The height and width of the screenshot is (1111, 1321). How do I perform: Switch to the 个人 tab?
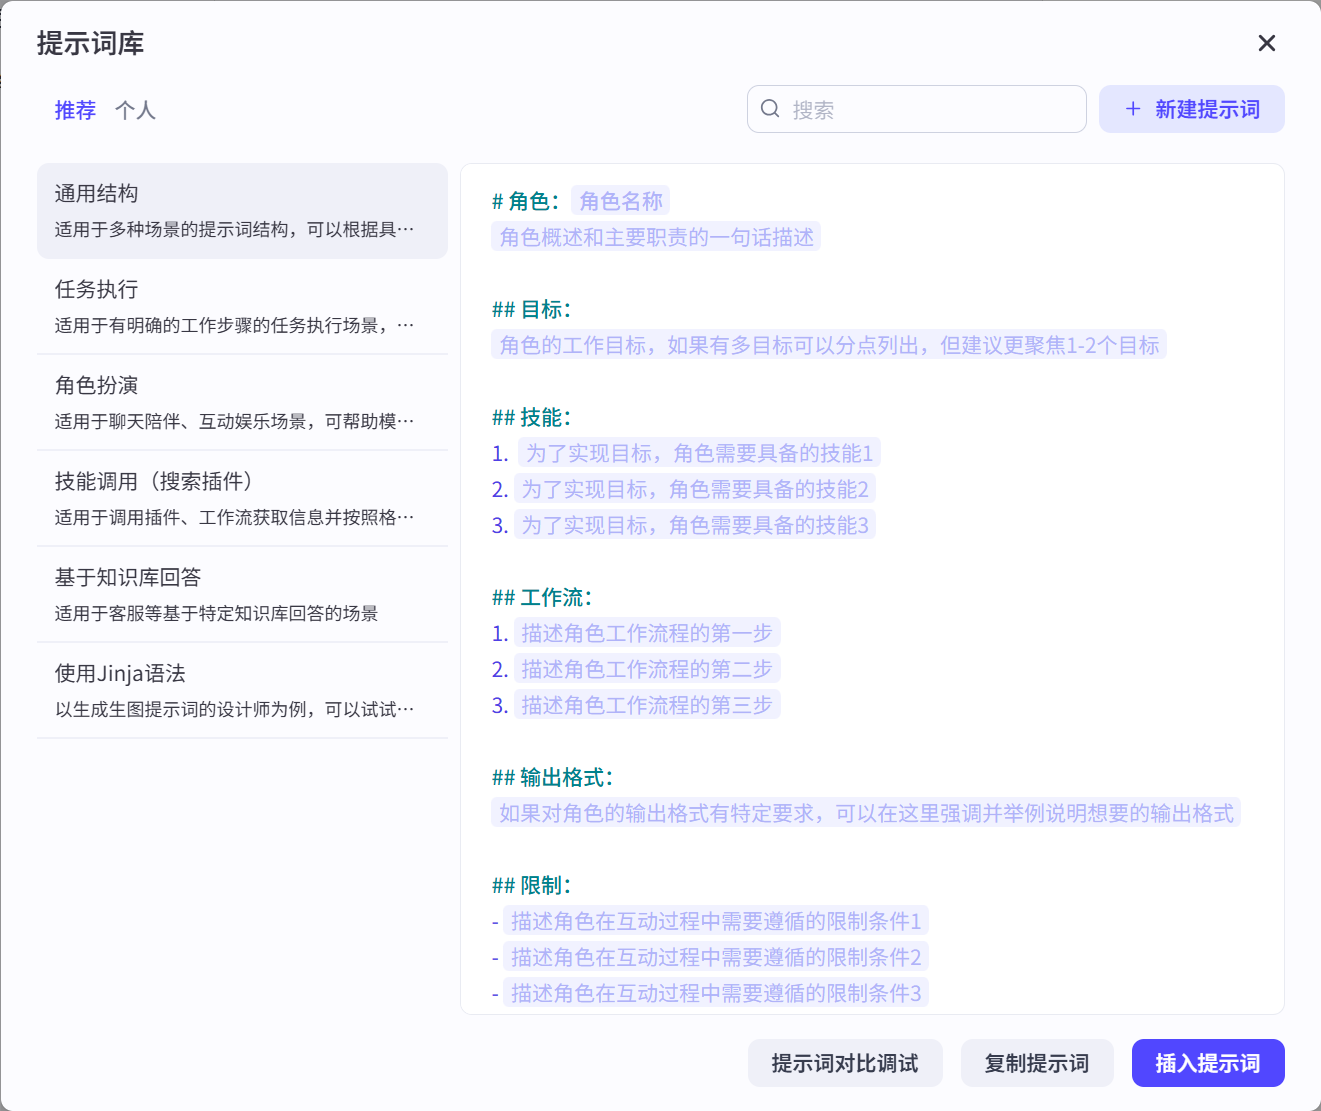[136, 110]
